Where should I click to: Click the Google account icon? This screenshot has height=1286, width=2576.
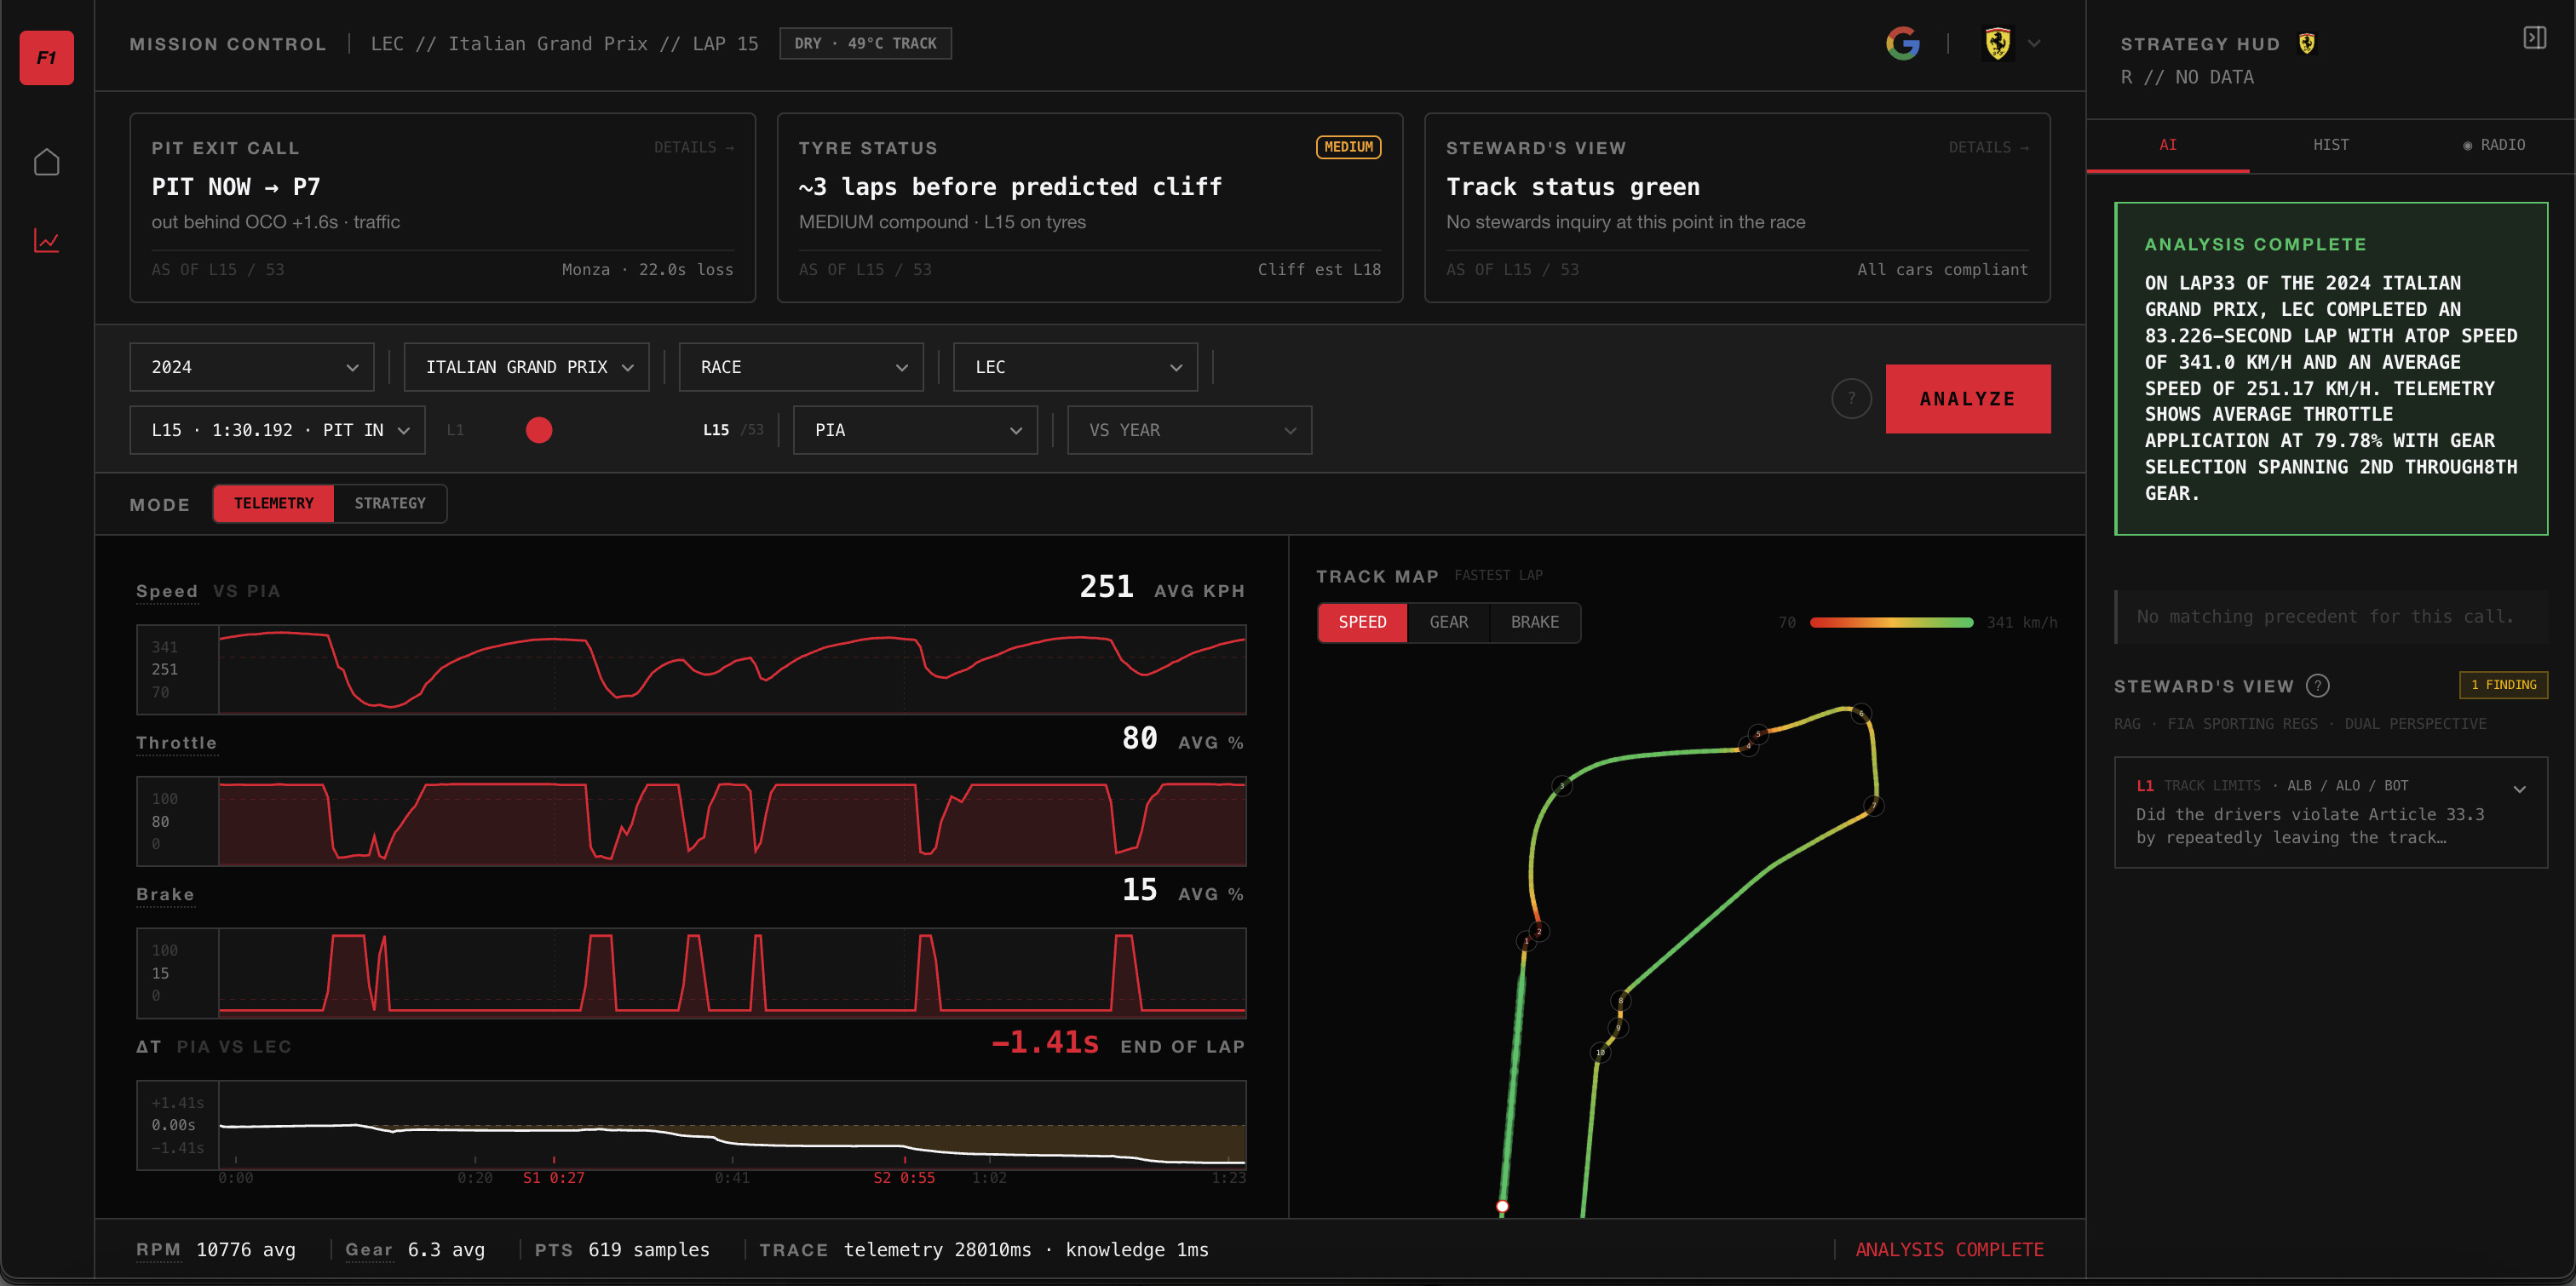[1902, 43]
